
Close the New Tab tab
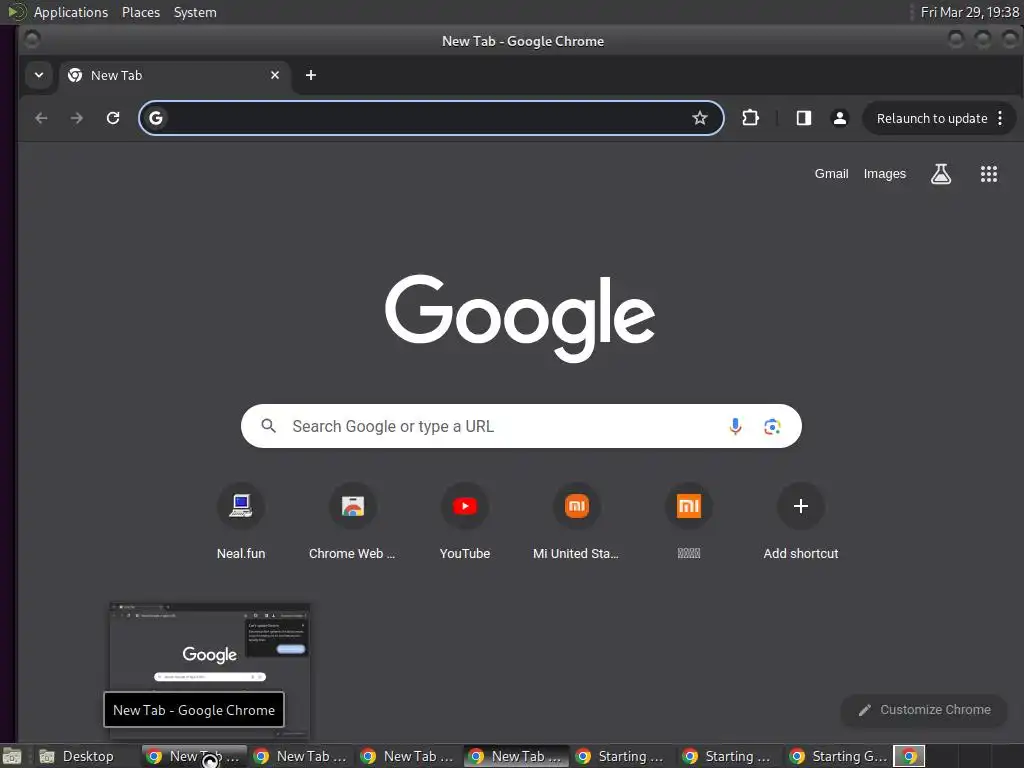[275, 75]
